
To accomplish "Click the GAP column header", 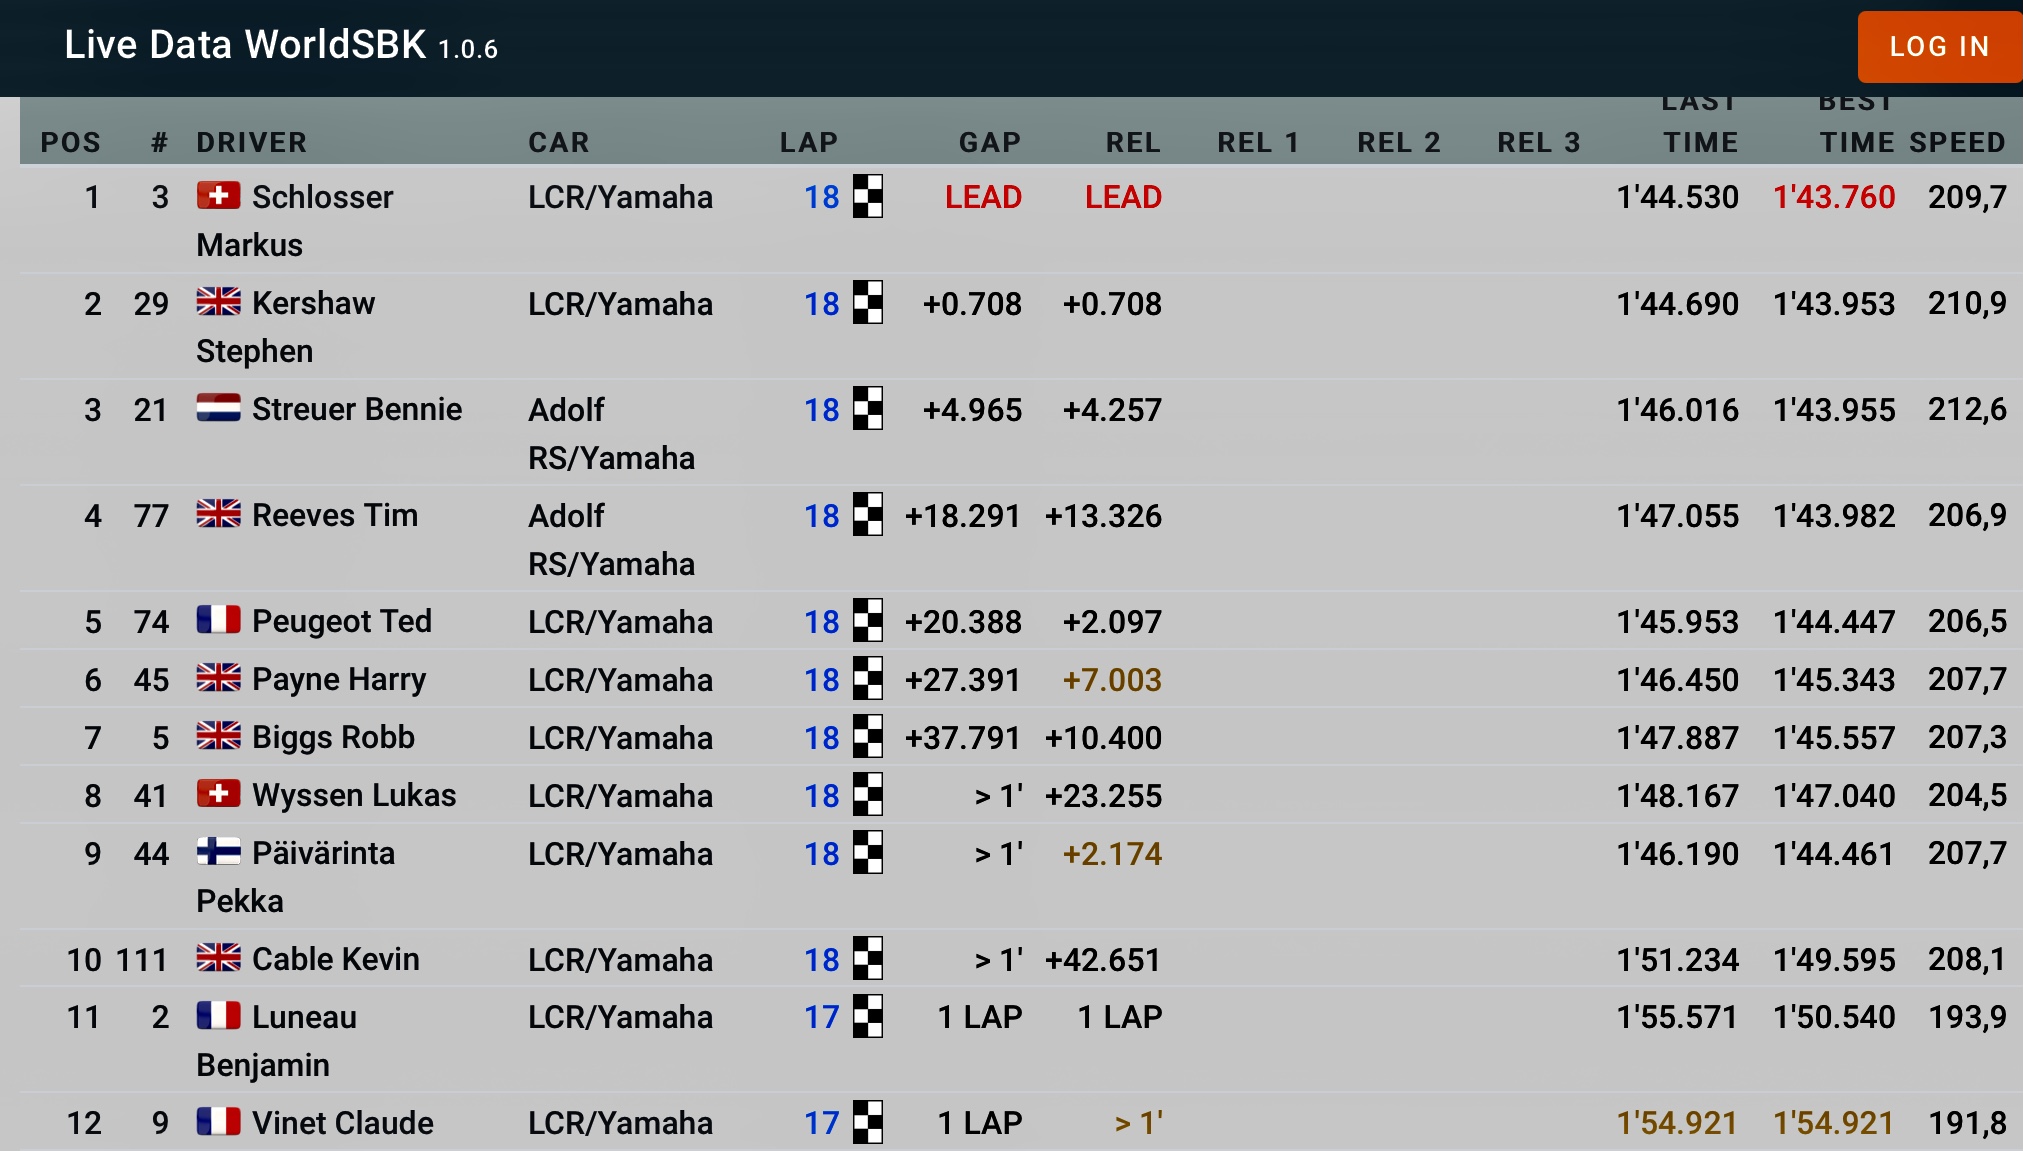I will [990, 142].
